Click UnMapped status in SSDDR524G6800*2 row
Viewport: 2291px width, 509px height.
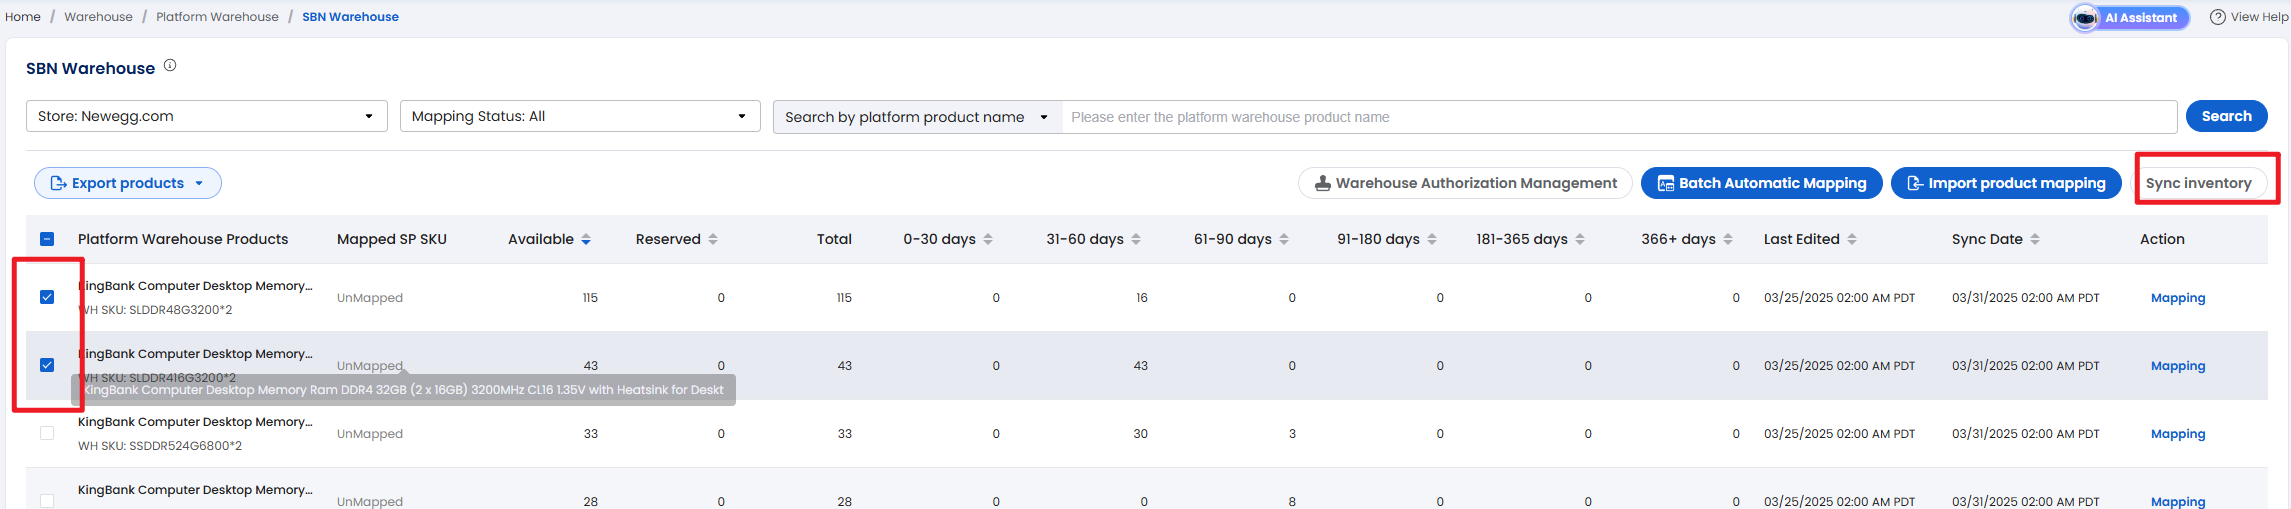370,434
